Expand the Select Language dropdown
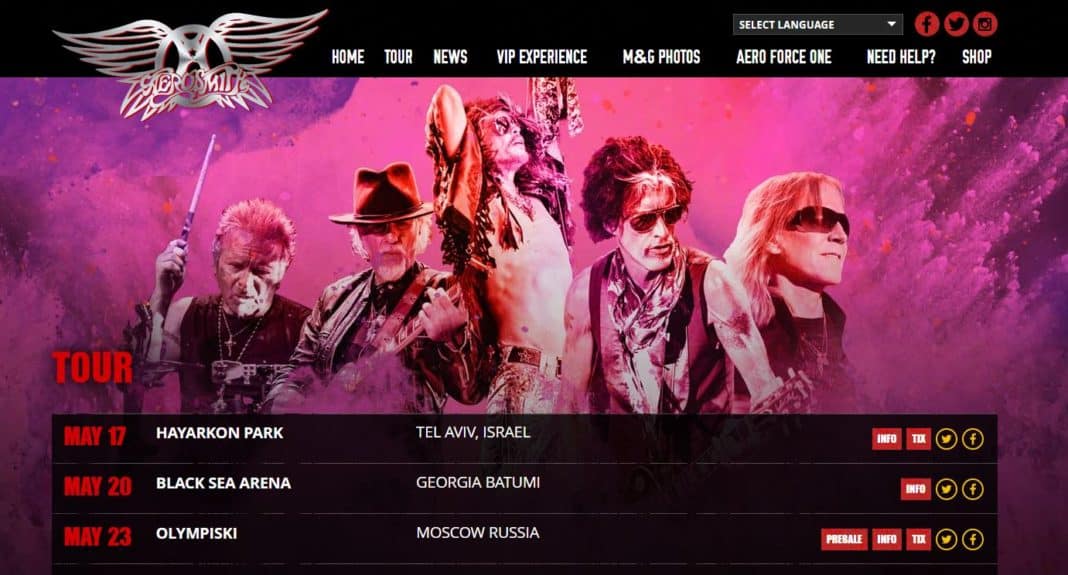Viewport: 1068px width, 575px height. click(x=817, y=25)
